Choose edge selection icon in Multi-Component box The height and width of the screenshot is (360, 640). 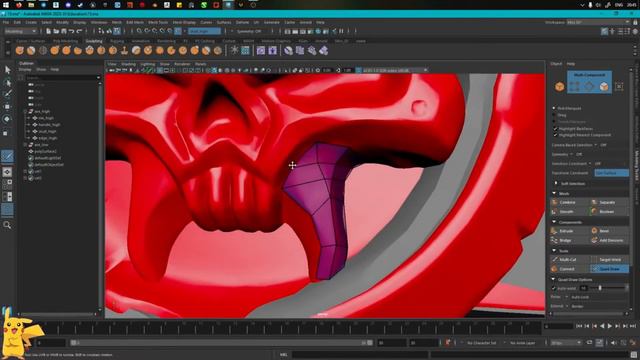pos(589,86)
